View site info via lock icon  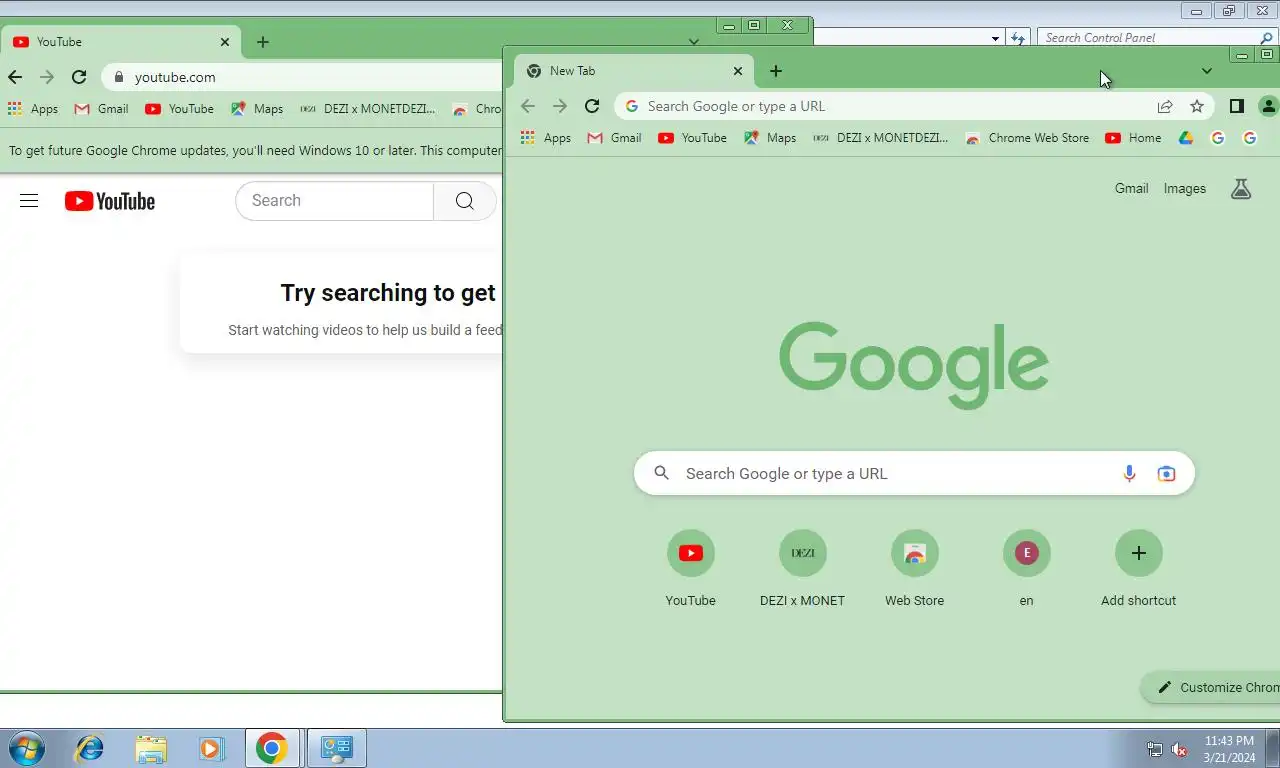[119, 77]
